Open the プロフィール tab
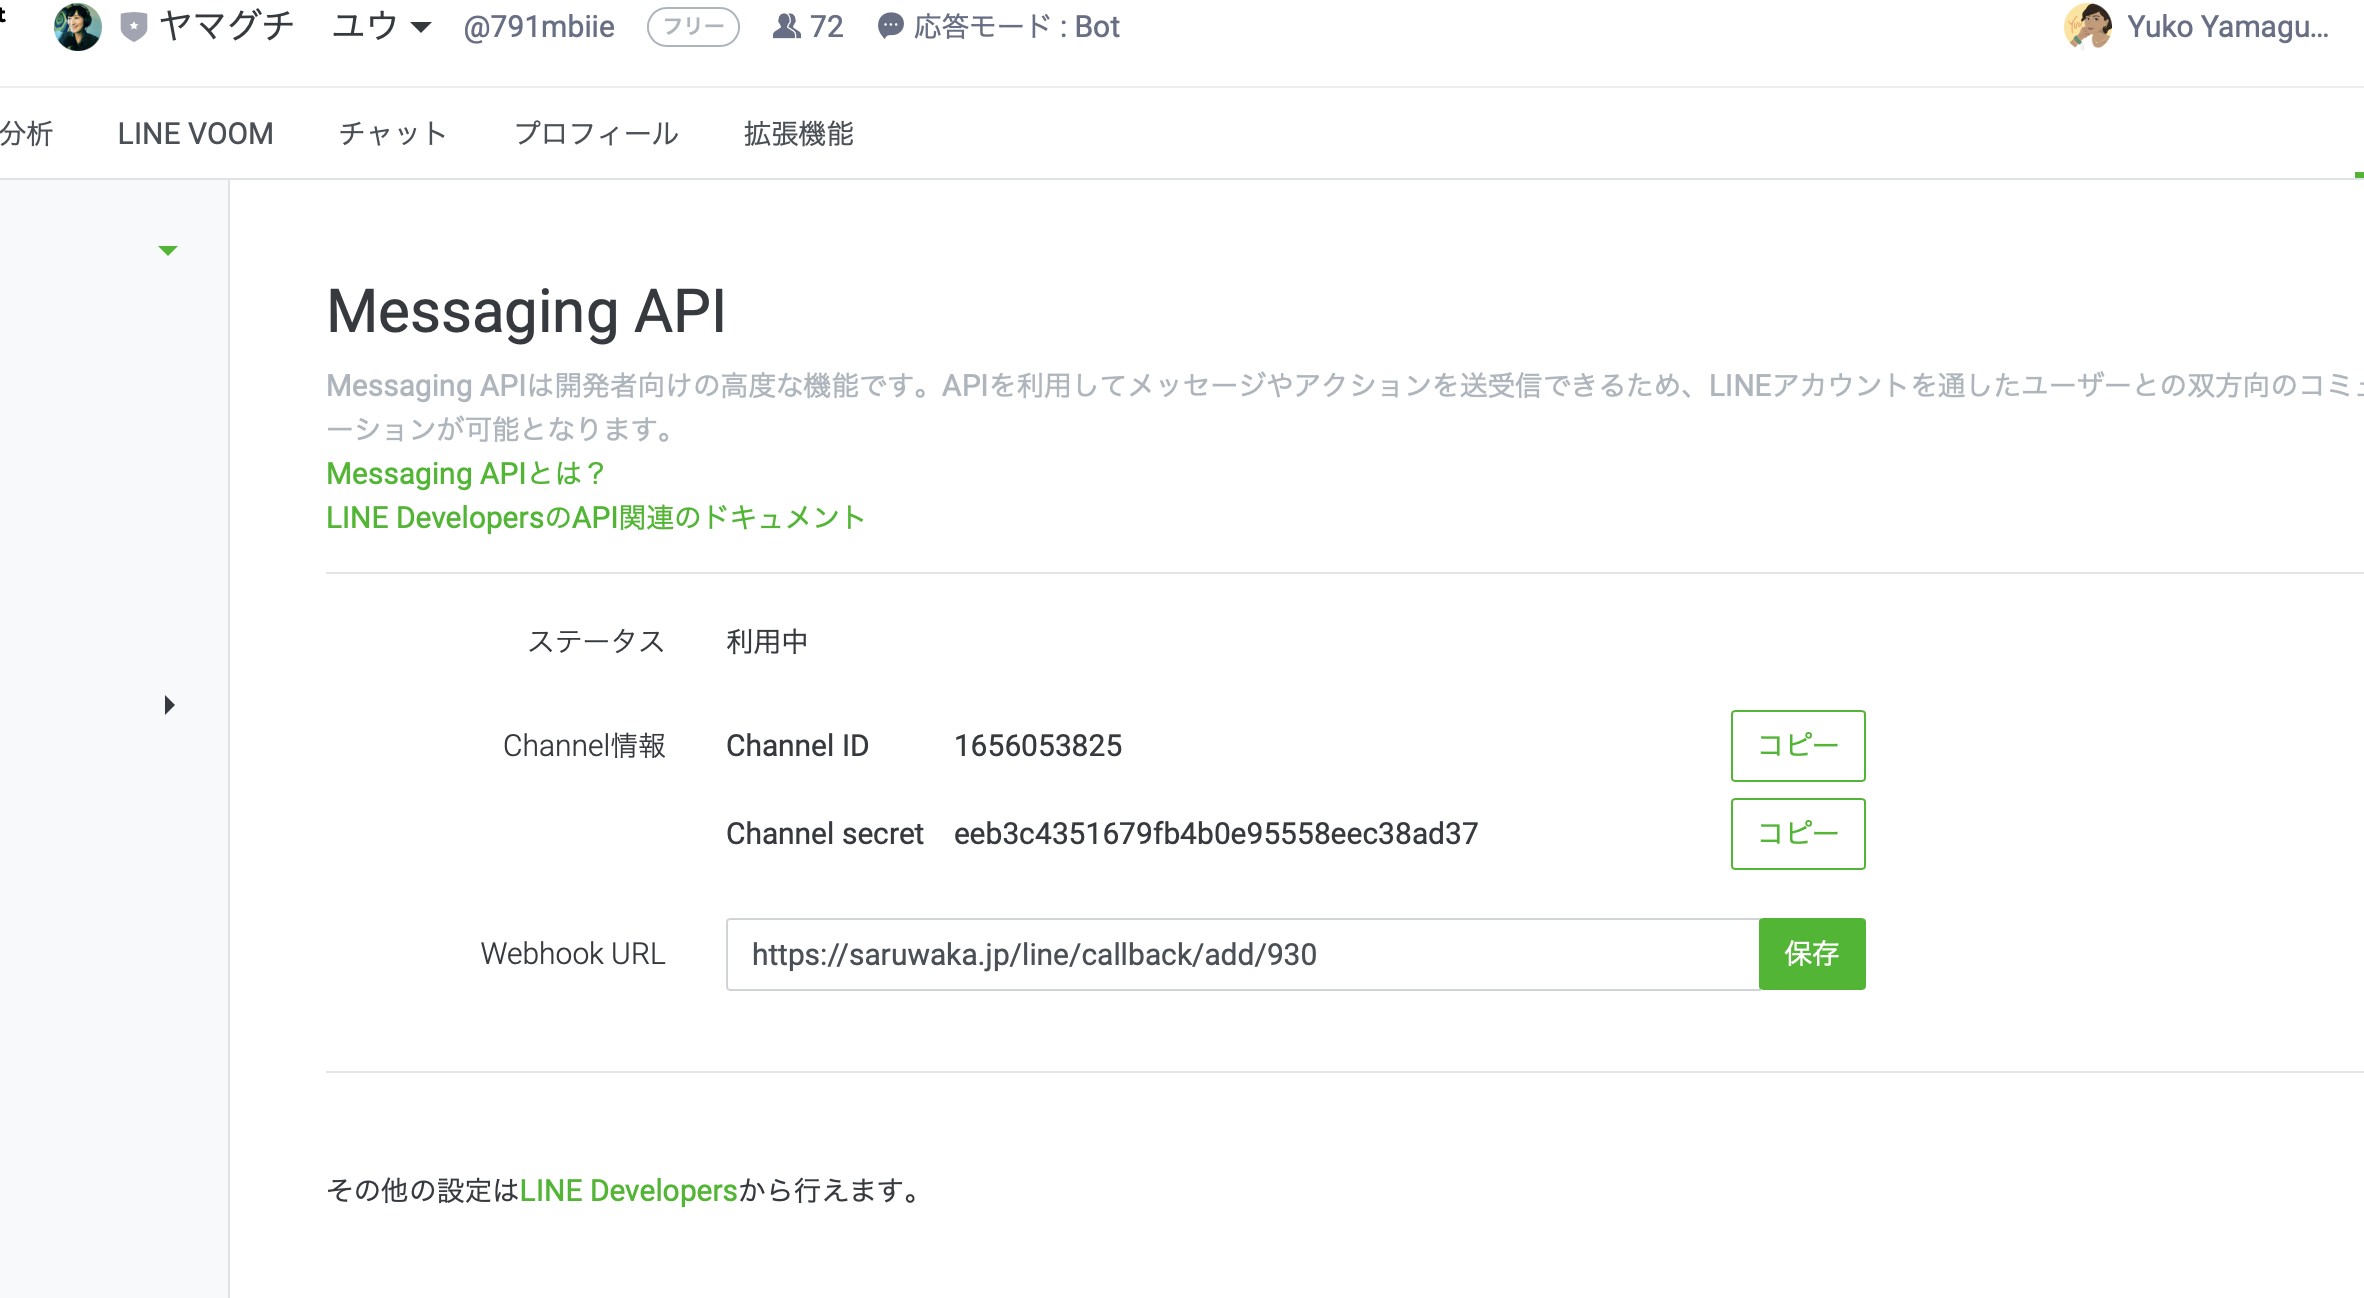The height and width of the screenshot is (1298, 2364). coord(596,133)
